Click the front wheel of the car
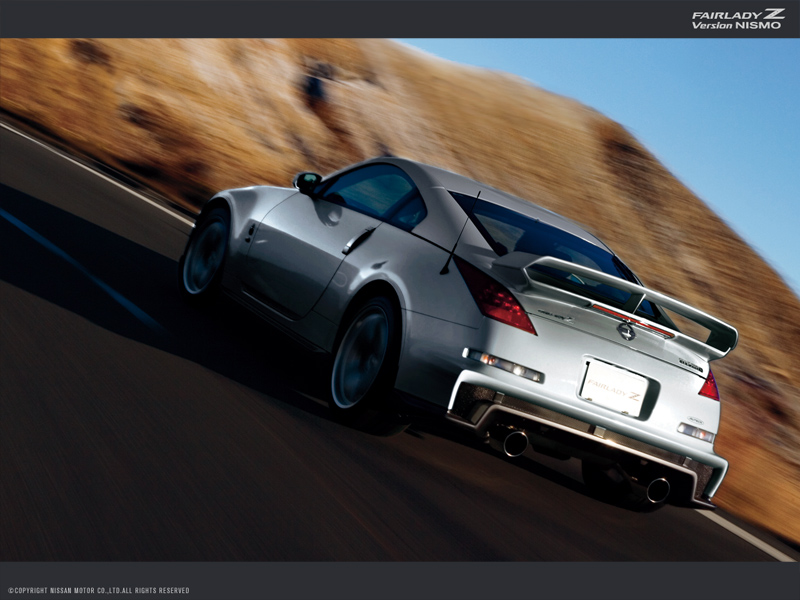Screen dimensions: 800x600 pos(207,252)
